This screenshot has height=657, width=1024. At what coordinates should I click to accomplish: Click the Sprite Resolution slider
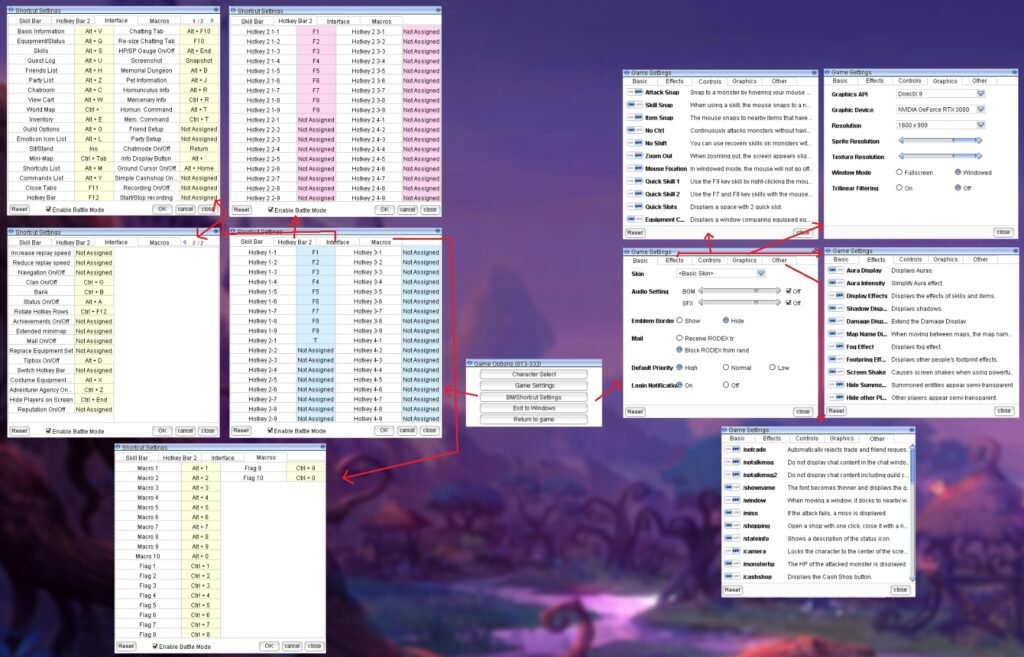coord(939,141)
